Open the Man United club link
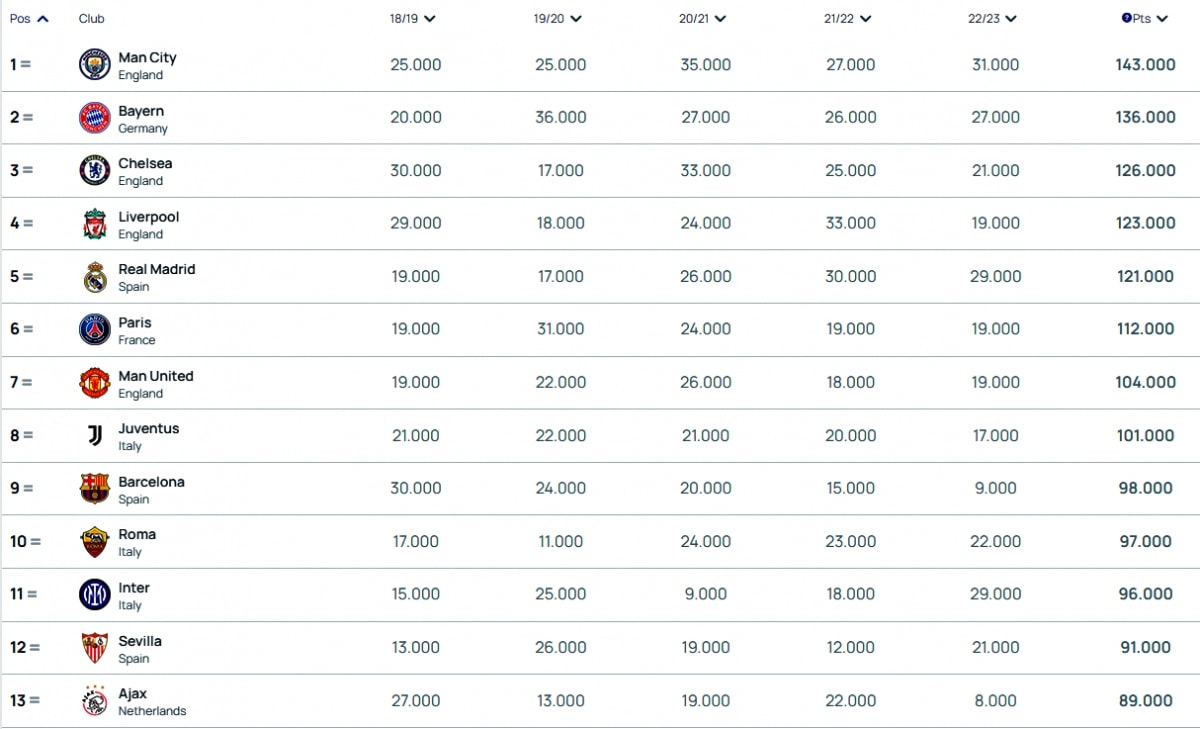Screen dimensions: 1200x729 [x=156, y=376]
